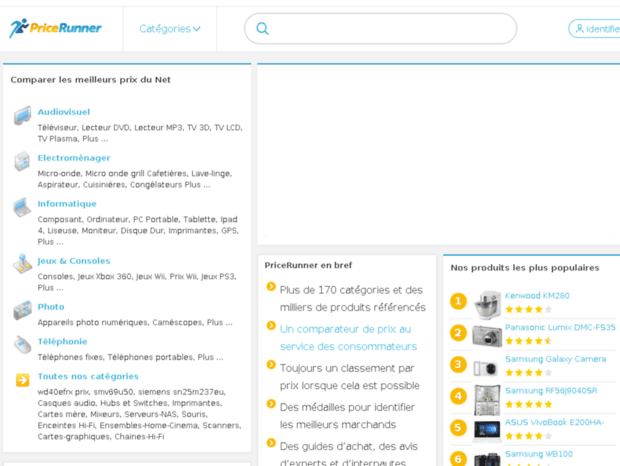Click the Samsung Galaxy Camera star rating
Screen dimensions: 620x466
point(529,372)
